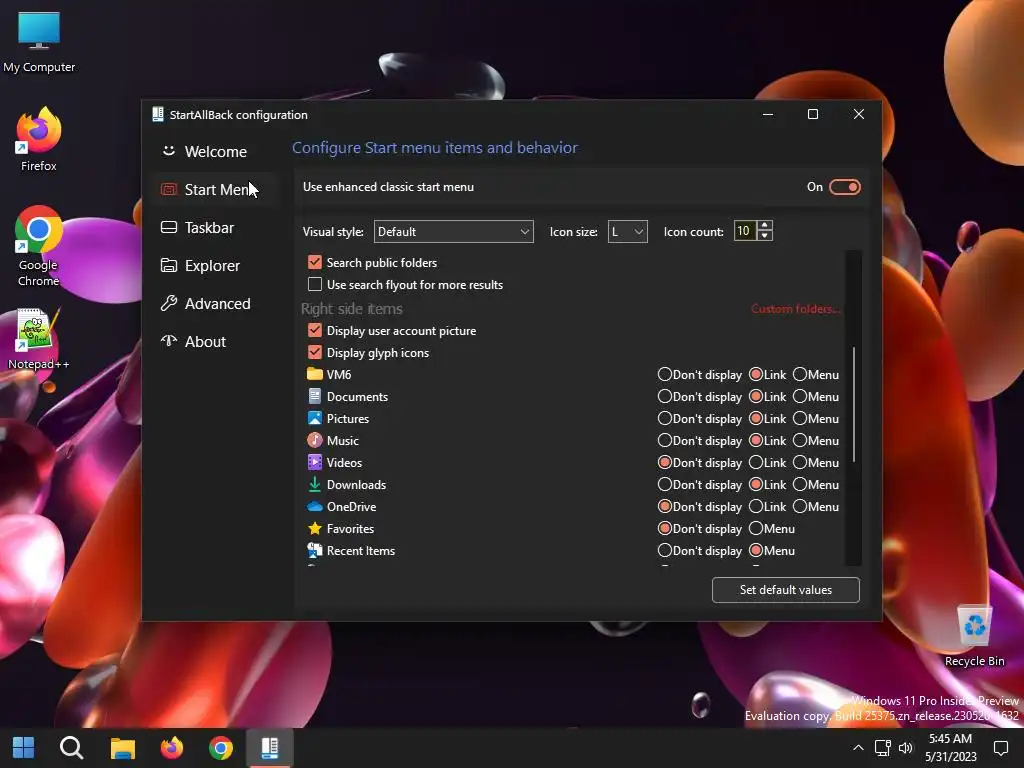Launch Firefox from taskbar
1024x768 pixels.
click(172, 748)
